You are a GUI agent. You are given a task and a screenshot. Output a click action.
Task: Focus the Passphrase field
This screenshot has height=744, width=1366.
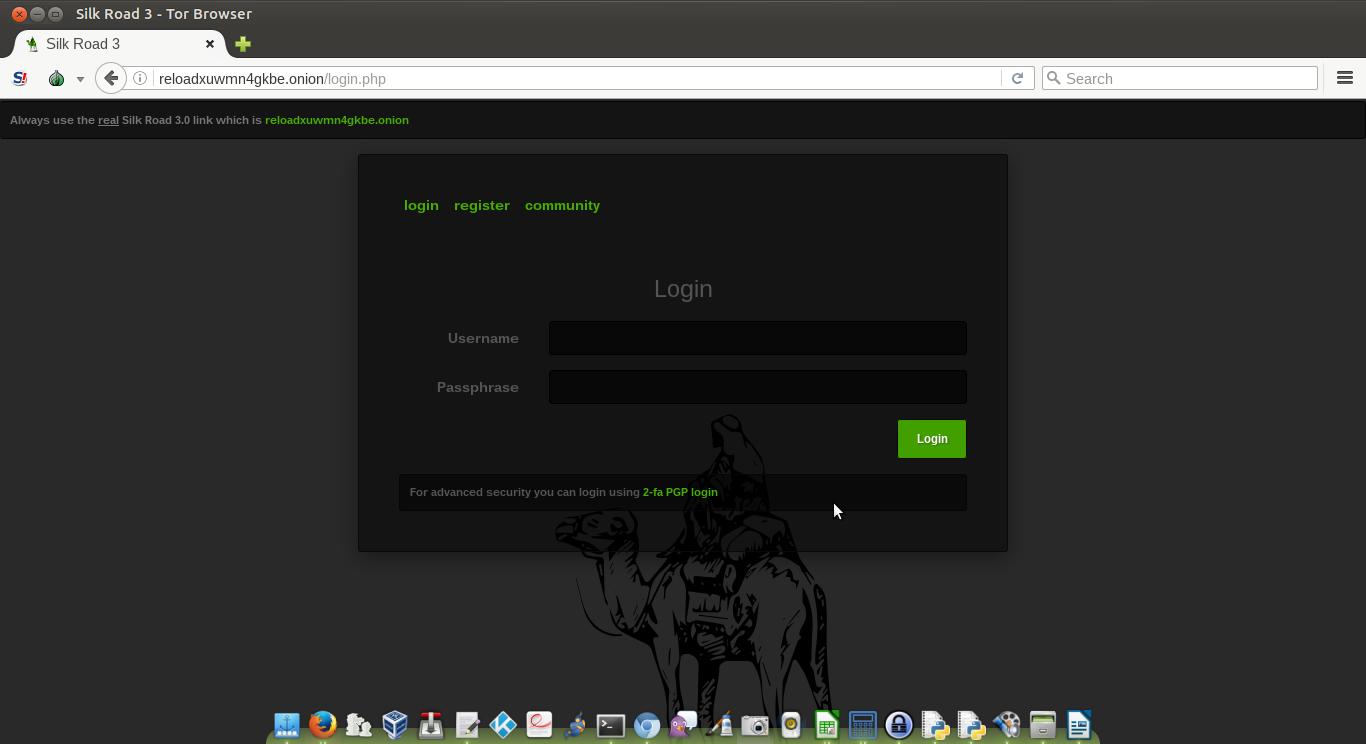(757, 387)
